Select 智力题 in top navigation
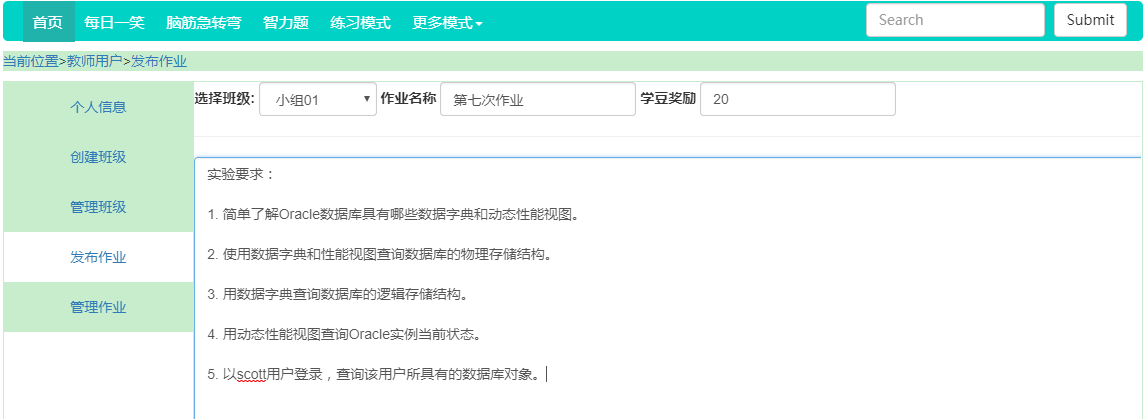 point(286,22)
